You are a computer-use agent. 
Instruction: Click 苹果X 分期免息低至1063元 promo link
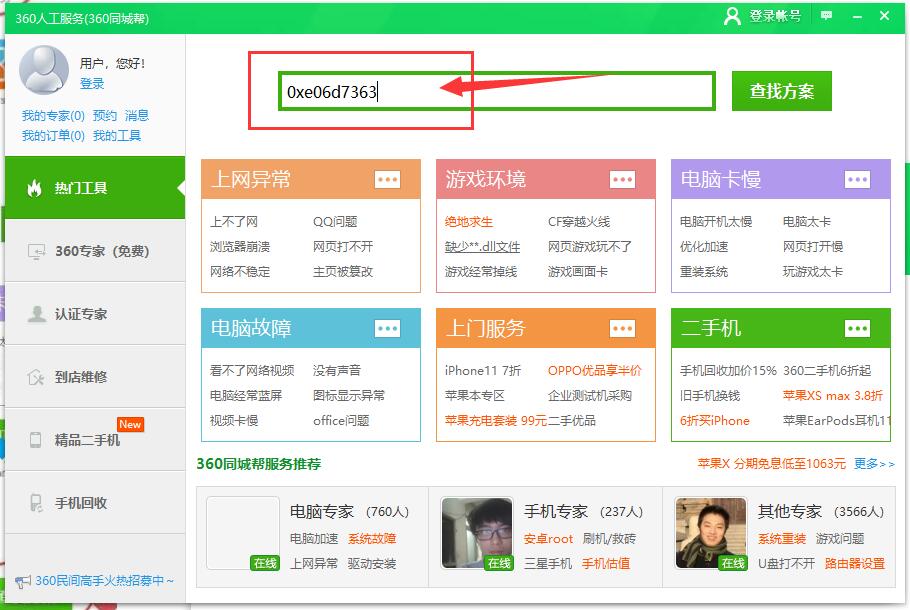pos(771,464)
